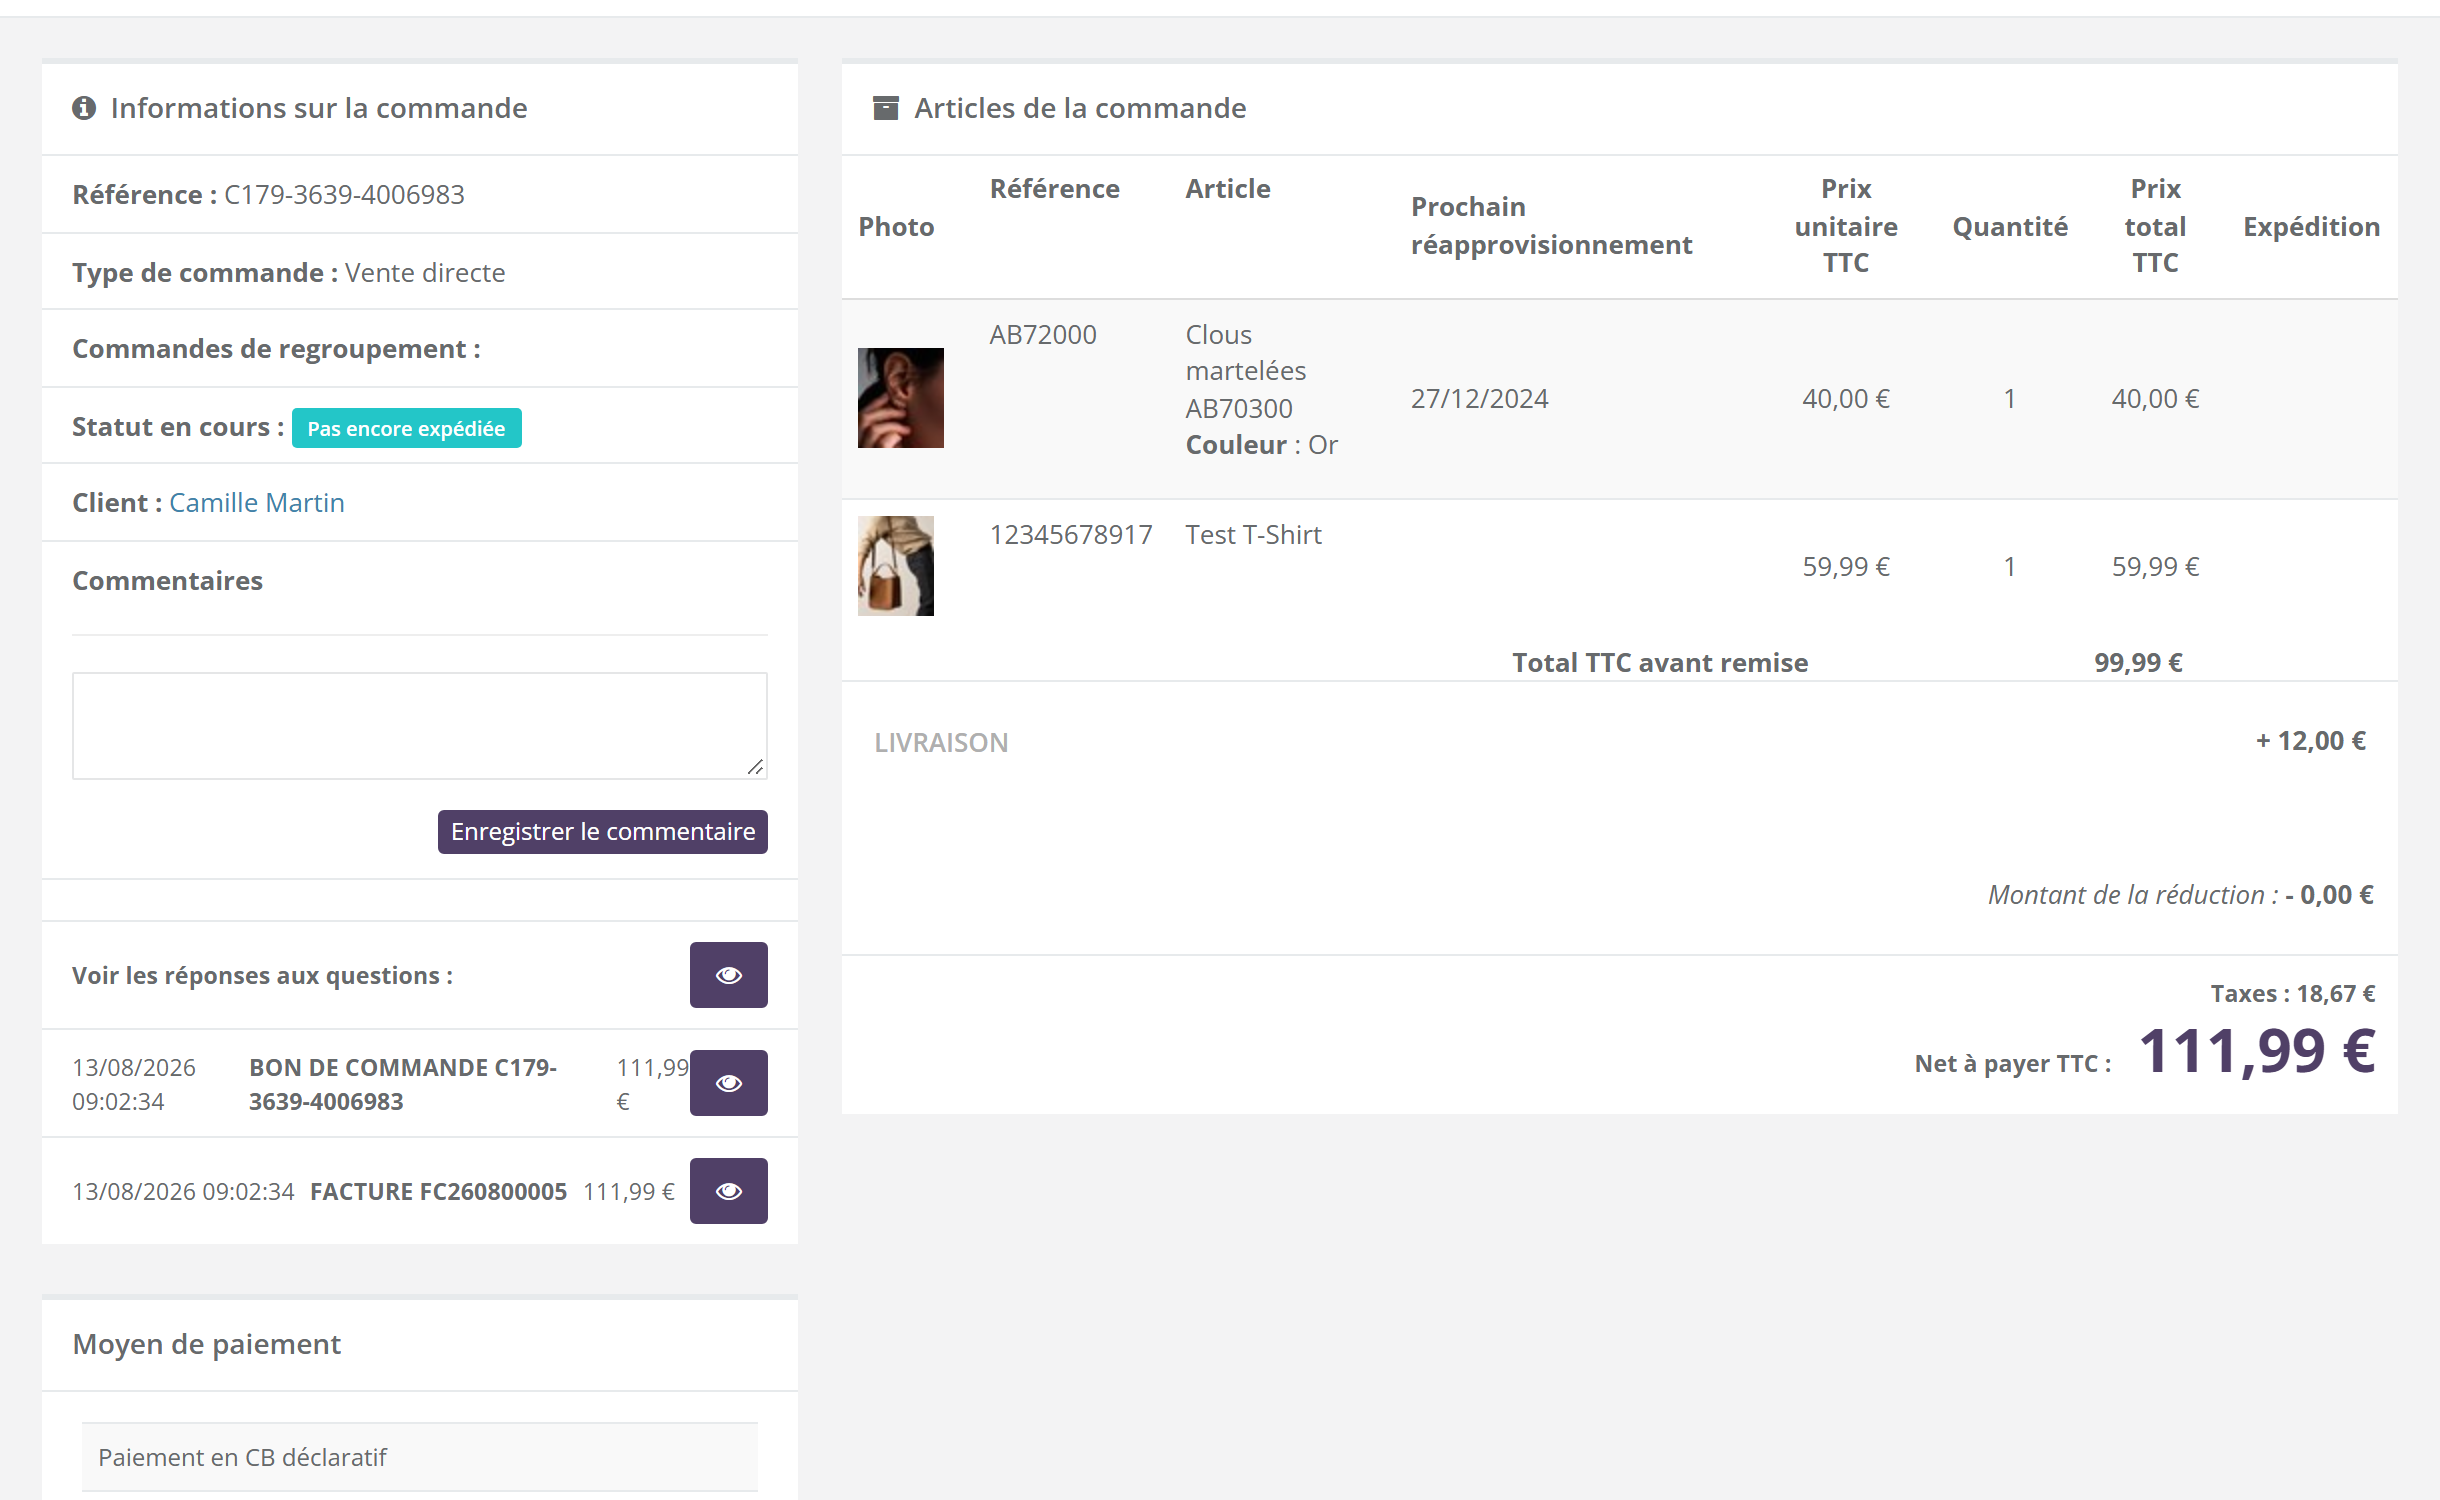
Task: Click the delivery cost + 12,00 €
Action: [2311, 741]
